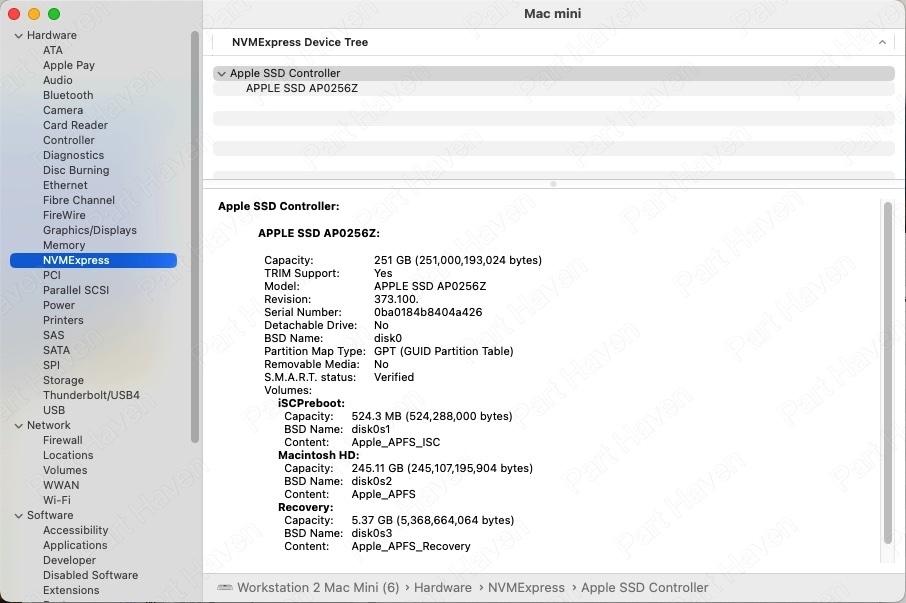Open SATA information
This screenshot has height=603, width=906.
(56, 351)
